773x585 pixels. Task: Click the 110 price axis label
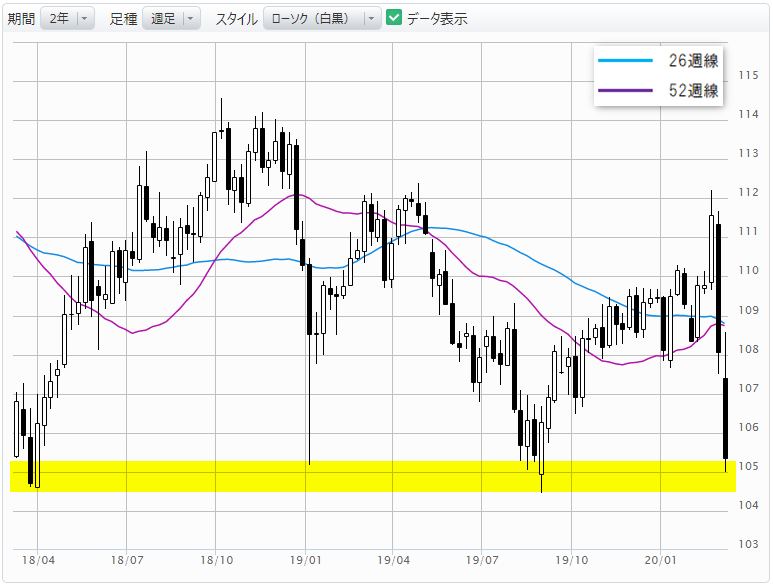(748, 271)
